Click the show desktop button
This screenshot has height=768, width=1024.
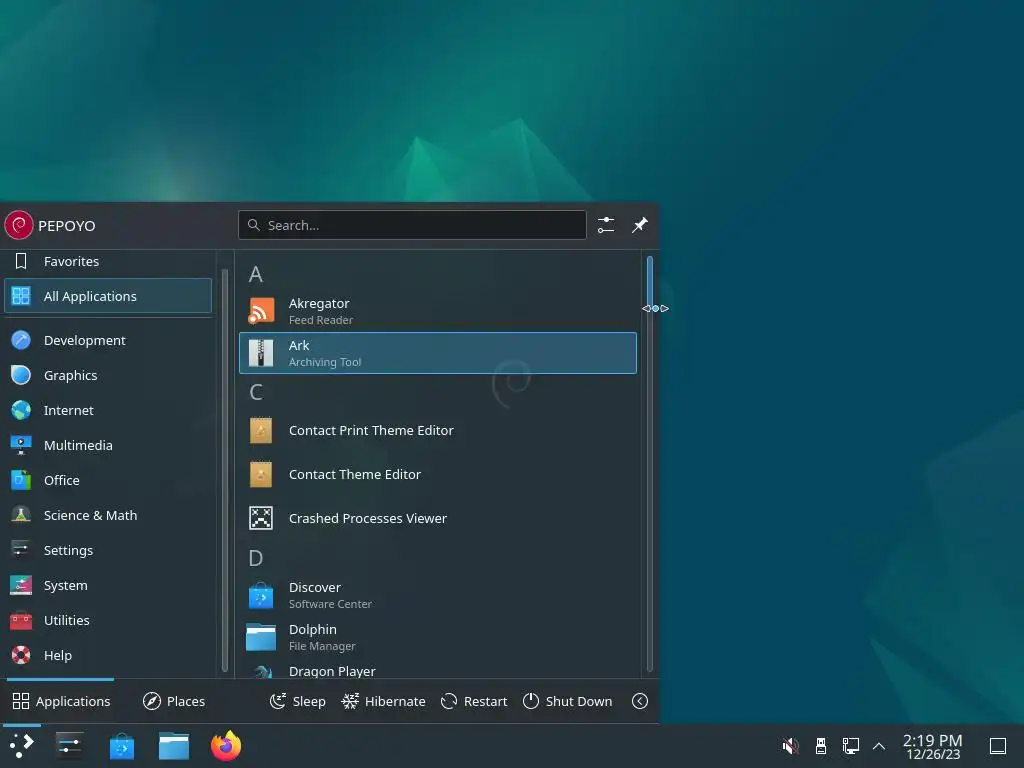tap(997, 745)
